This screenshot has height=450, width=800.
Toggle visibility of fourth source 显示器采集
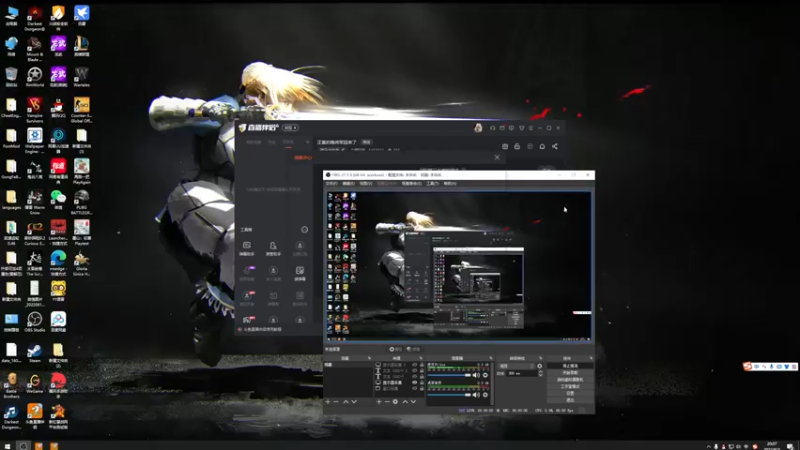point(414,383)
